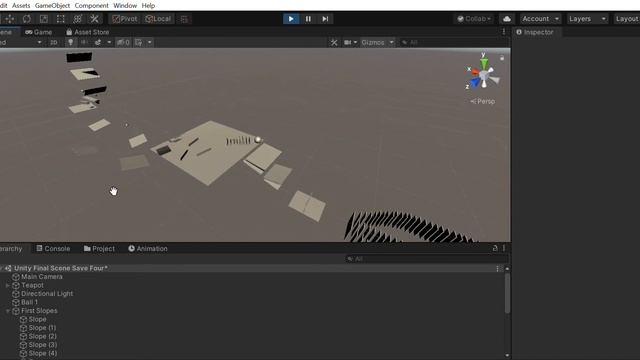Viewport: 640px width, 360px height.
Task: Toggle Persp projection label
Action: point(483,101)
